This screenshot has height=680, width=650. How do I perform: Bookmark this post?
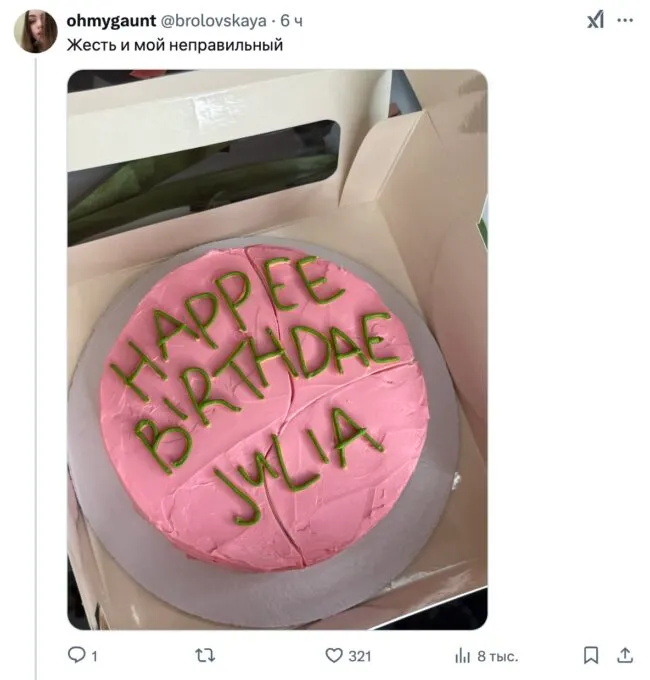click(x=591, y=655)
